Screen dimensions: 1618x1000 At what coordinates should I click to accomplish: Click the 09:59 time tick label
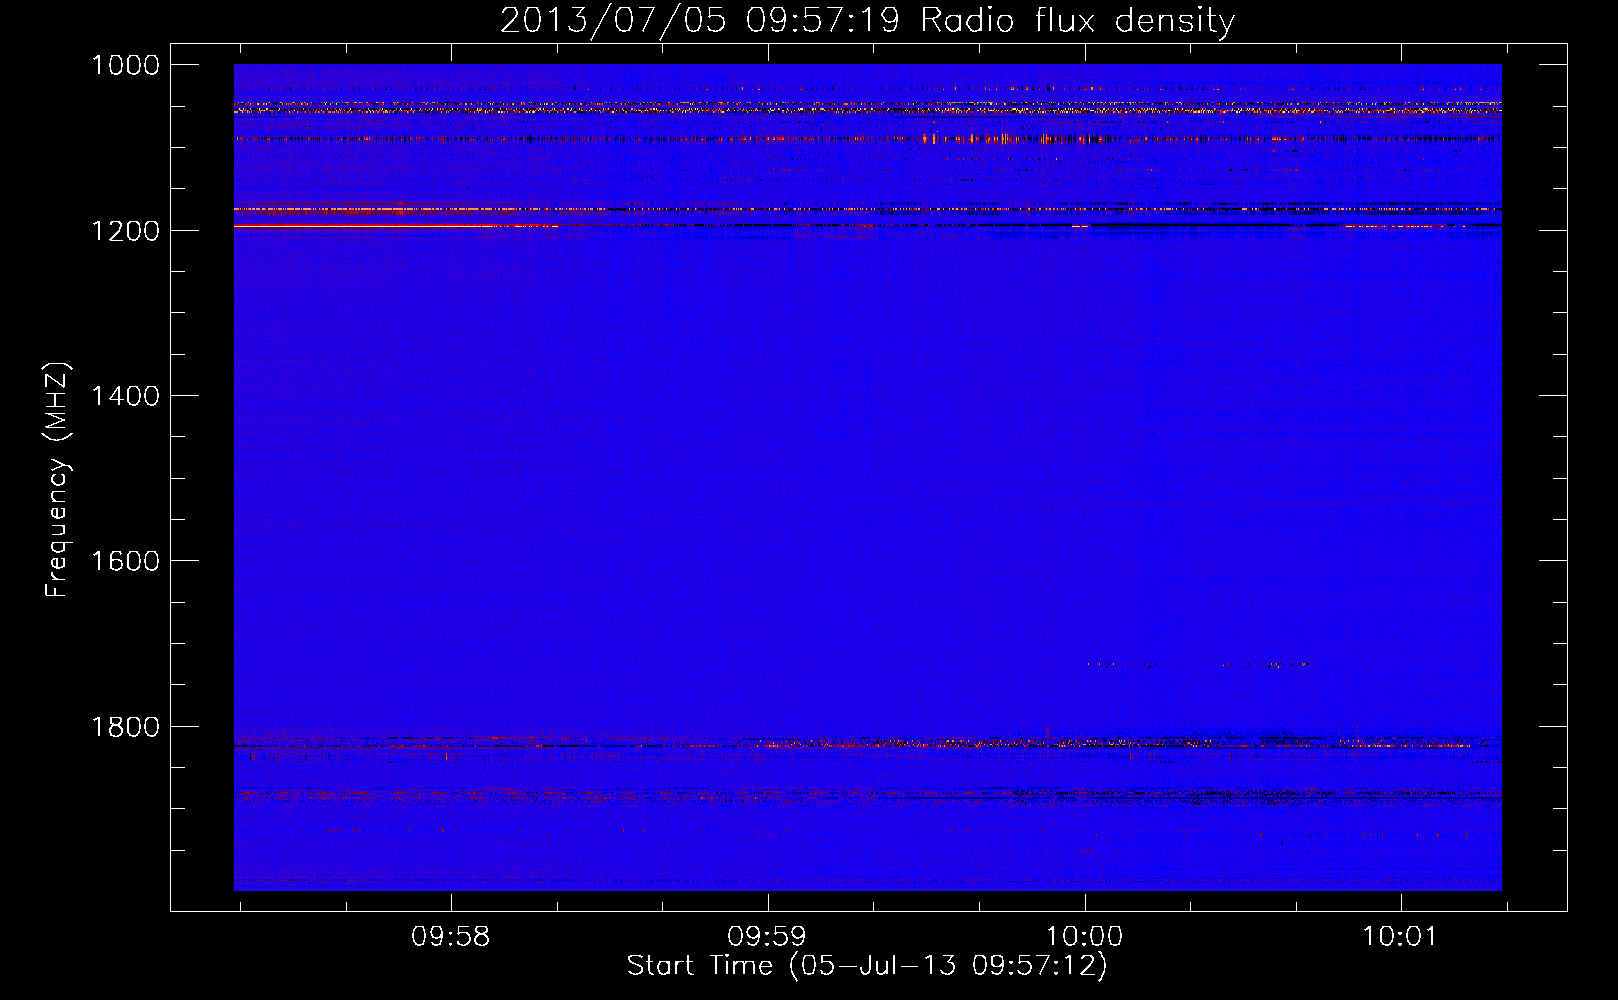[x=767, y=937]
